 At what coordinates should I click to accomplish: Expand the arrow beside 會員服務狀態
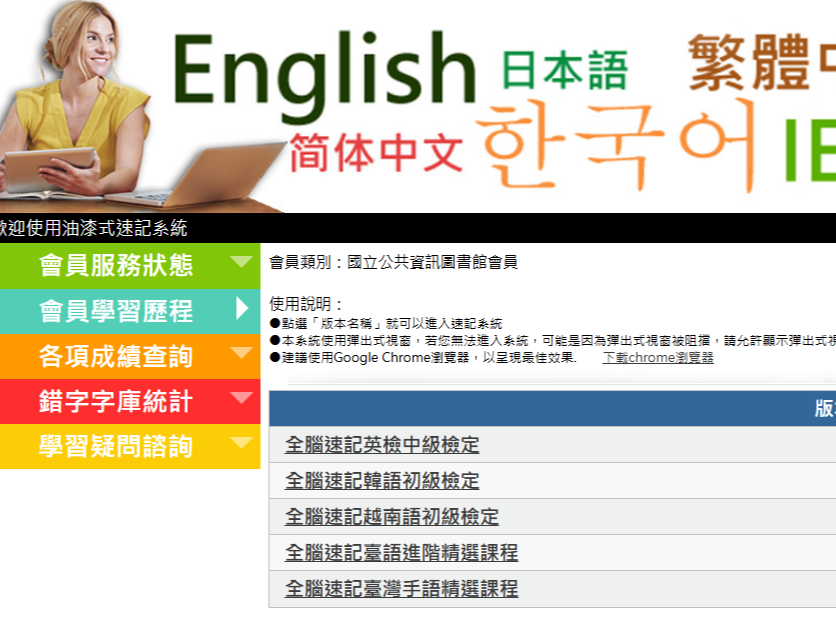click(242, 261)
